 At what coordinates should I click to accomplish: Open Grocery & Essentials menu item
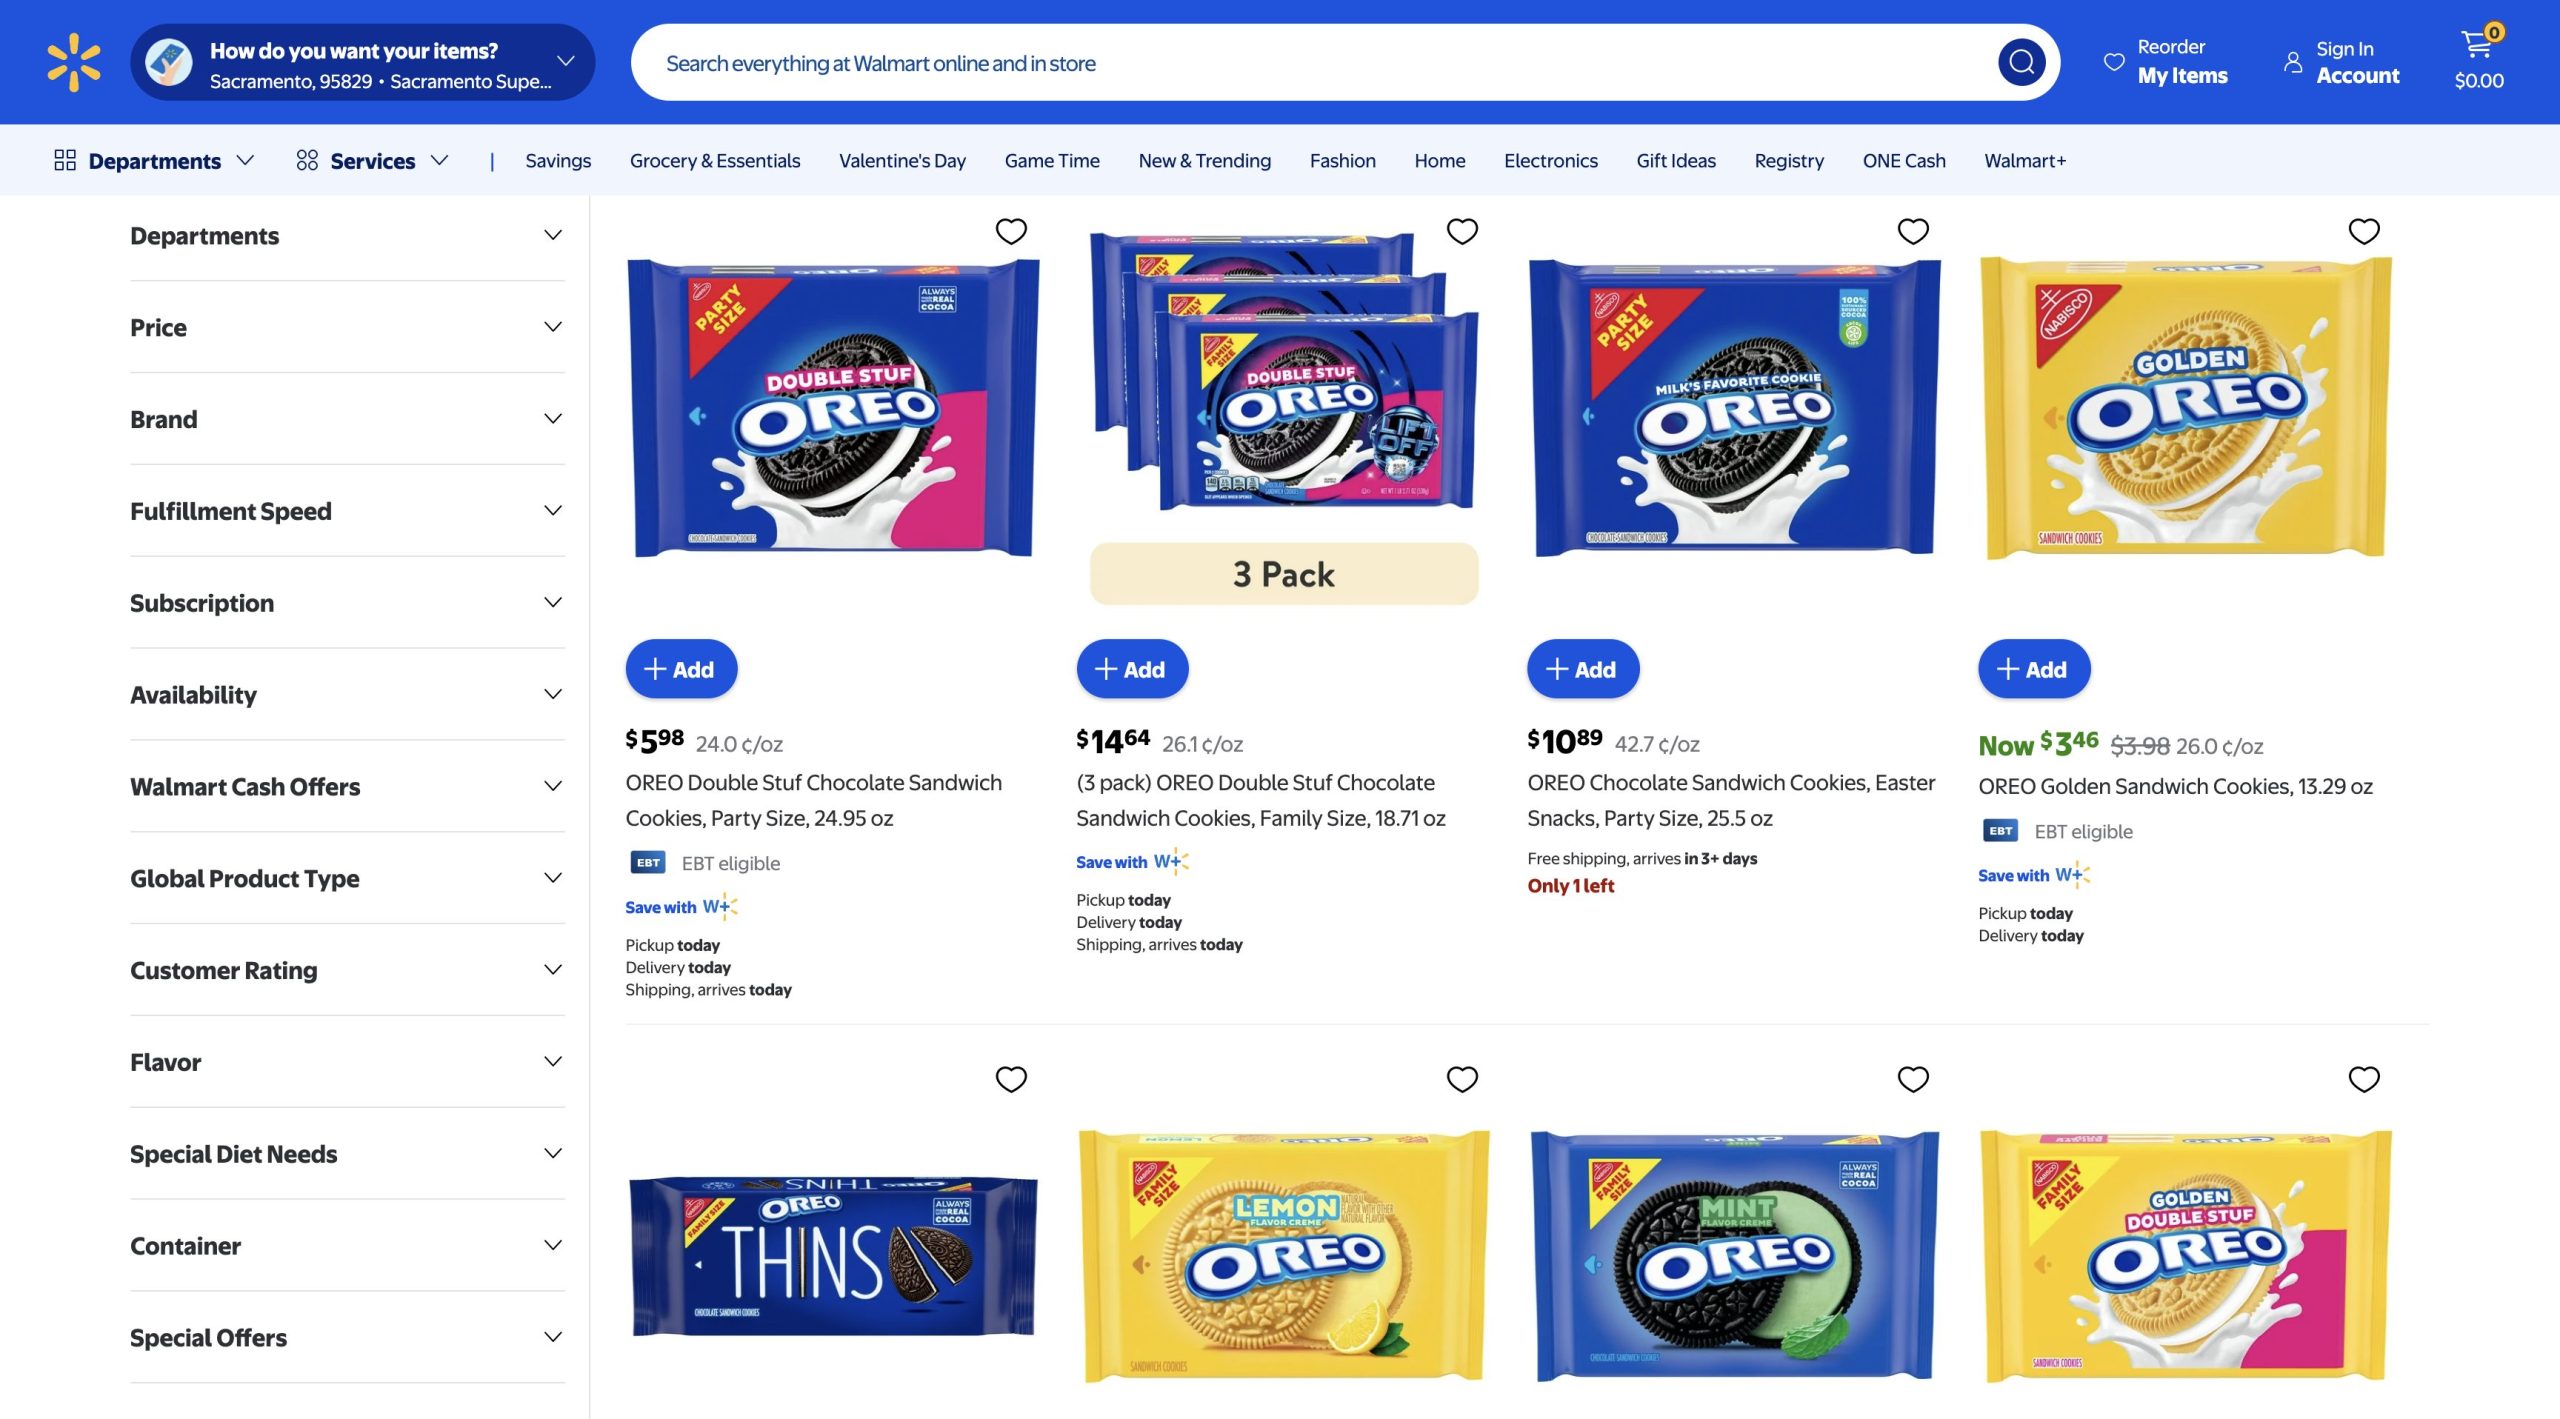pyautogui.click(x=714, y=160)
